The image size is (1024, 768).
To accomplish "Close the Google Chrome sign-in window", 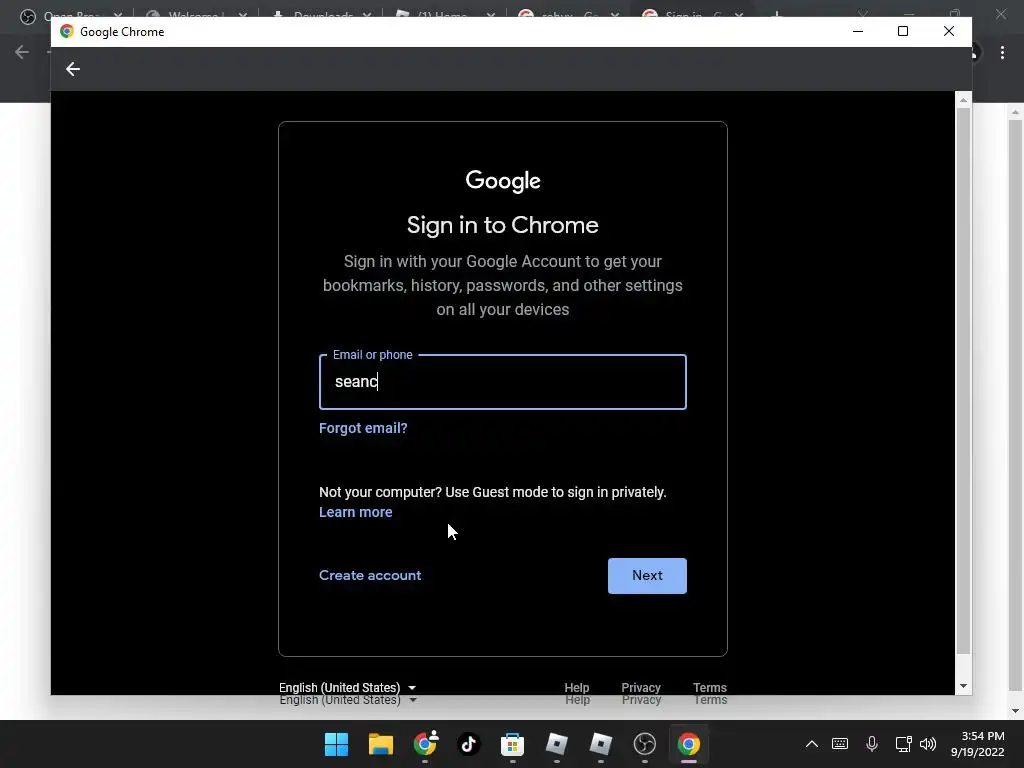I will [x=948, y=31].
